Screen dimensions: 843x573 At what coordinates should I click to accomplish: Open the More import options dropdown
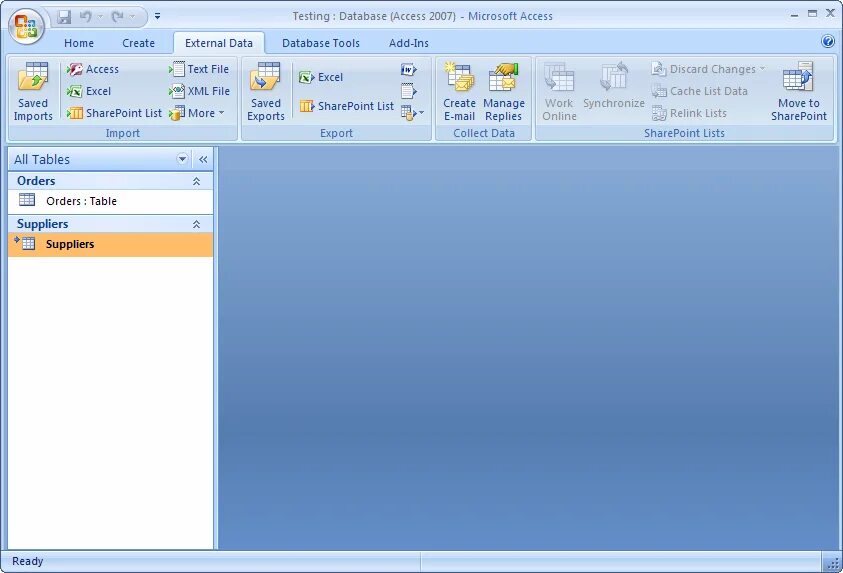click(x=197, y=113)
